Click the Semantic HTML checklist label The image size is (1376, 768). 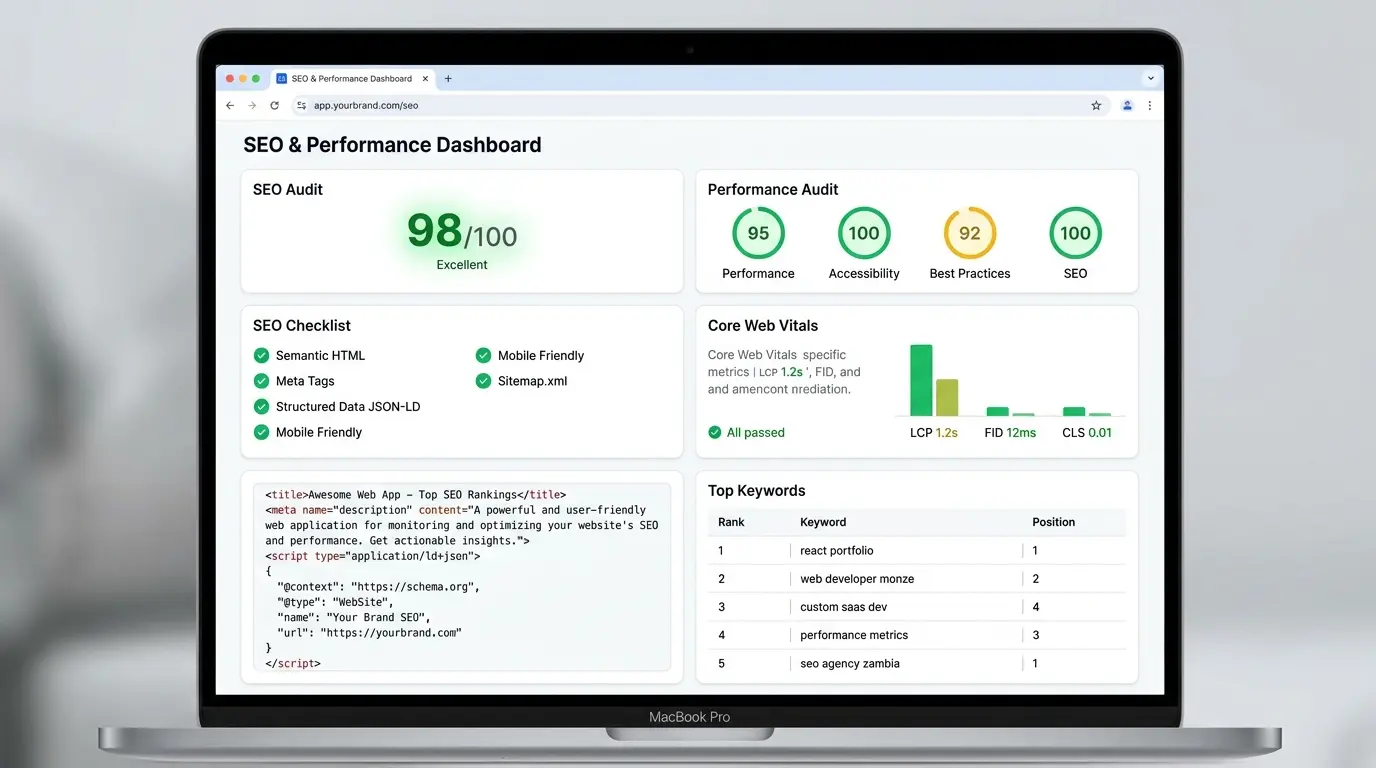click(x=320, y=355)
